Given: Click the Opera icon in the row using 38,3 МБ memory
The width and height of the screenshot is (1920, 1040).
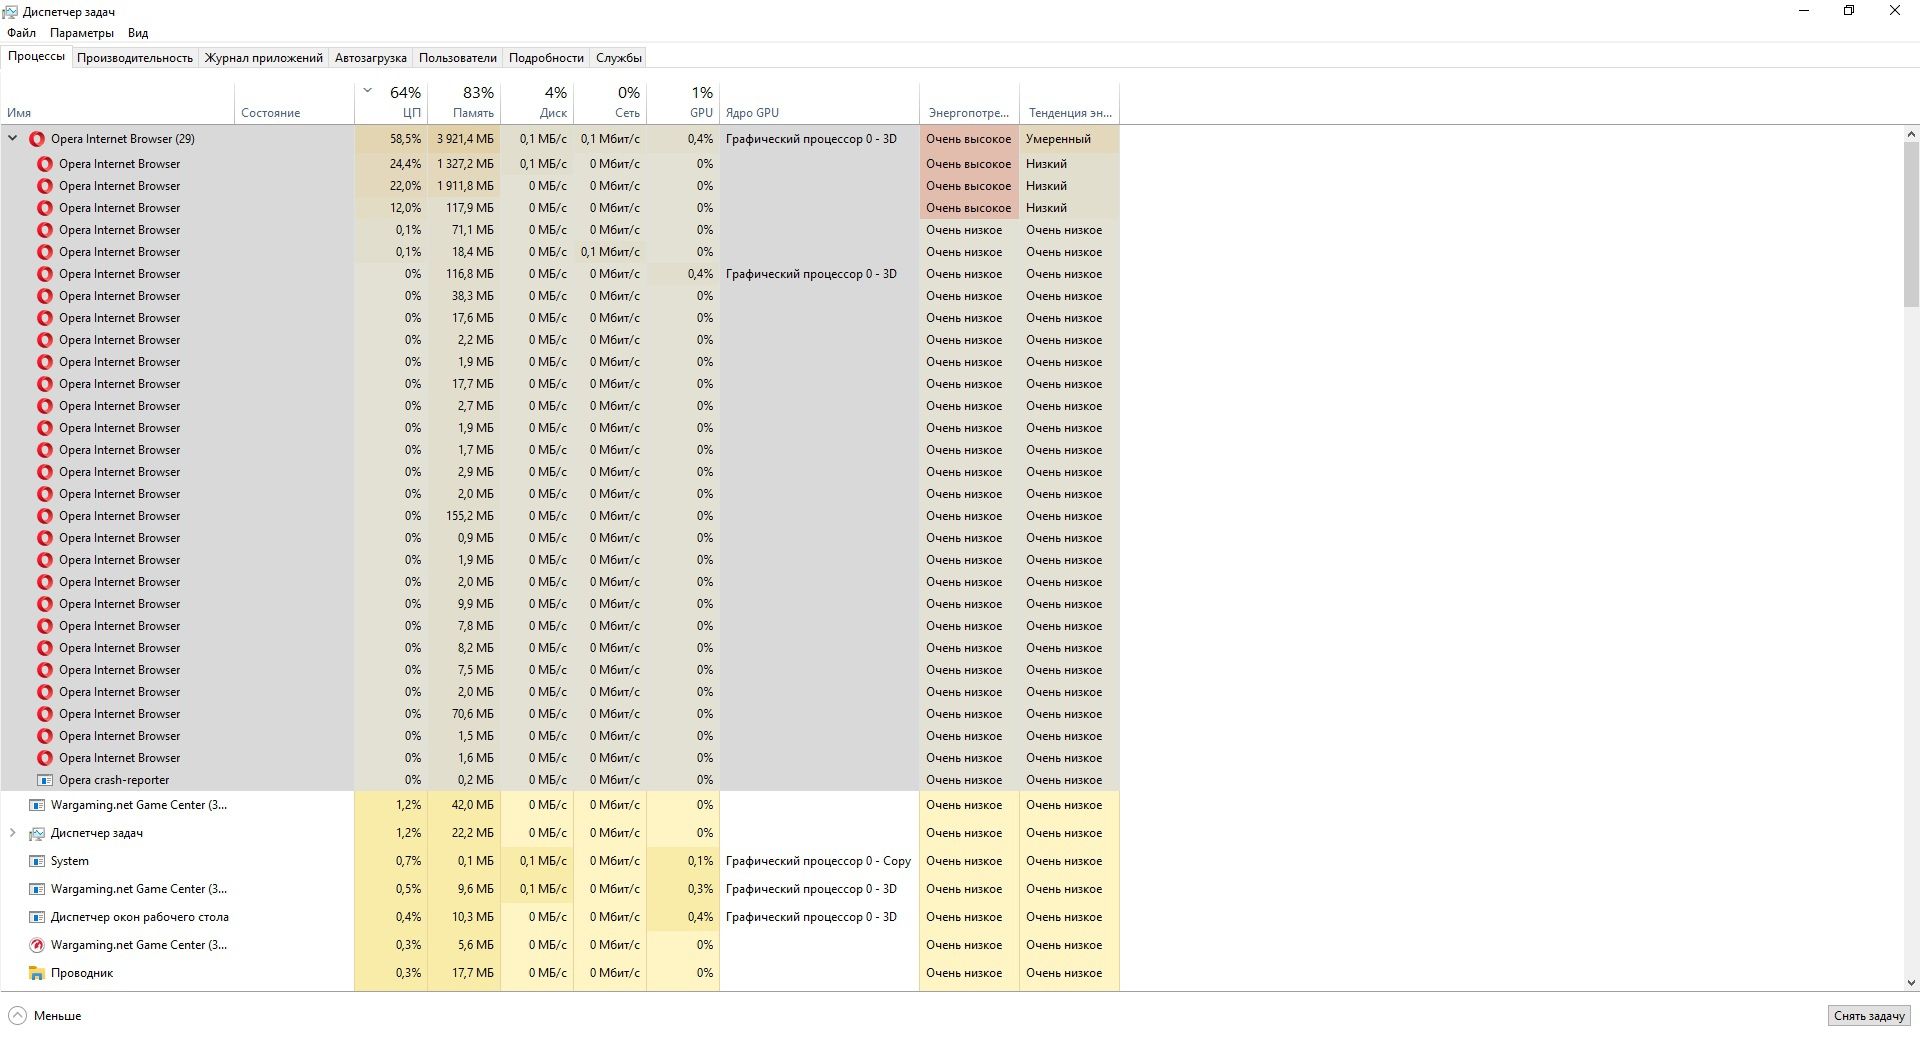Looking at the screenshot, I should [45, 296].
